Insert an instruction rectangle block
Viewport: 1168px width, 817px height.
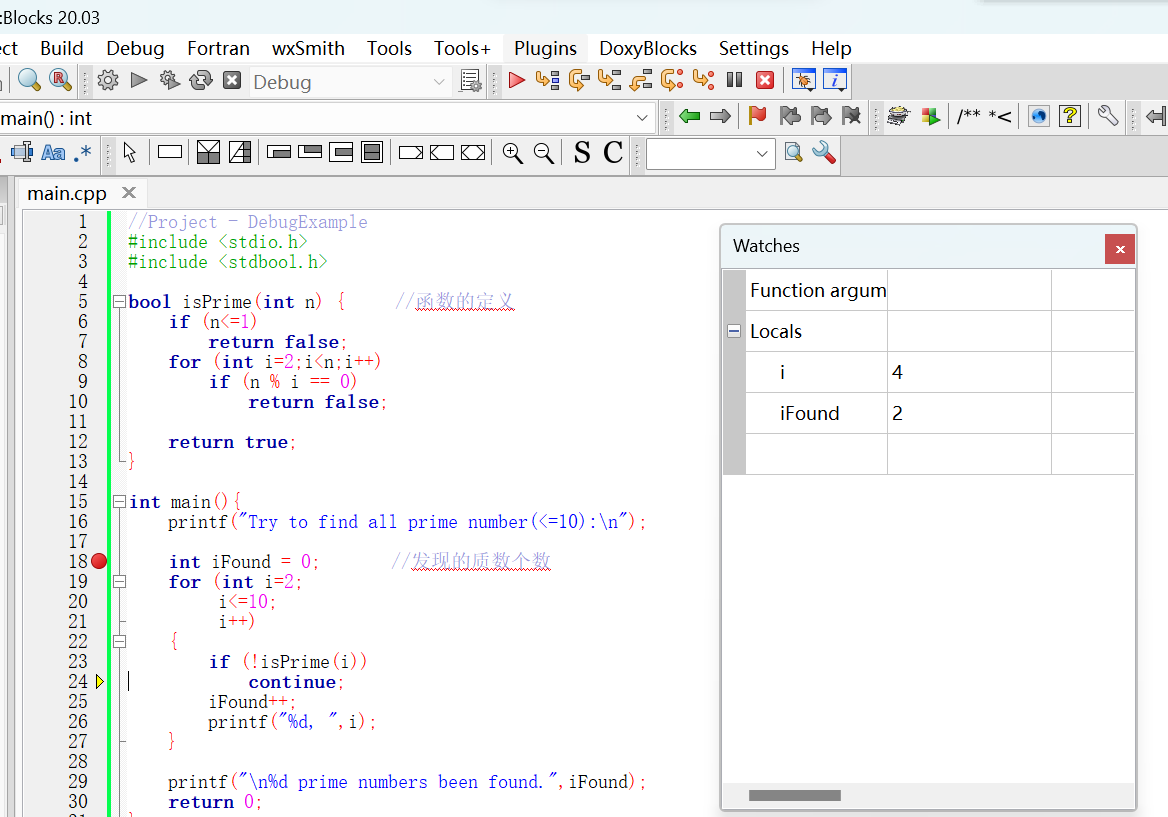[170, 152]
